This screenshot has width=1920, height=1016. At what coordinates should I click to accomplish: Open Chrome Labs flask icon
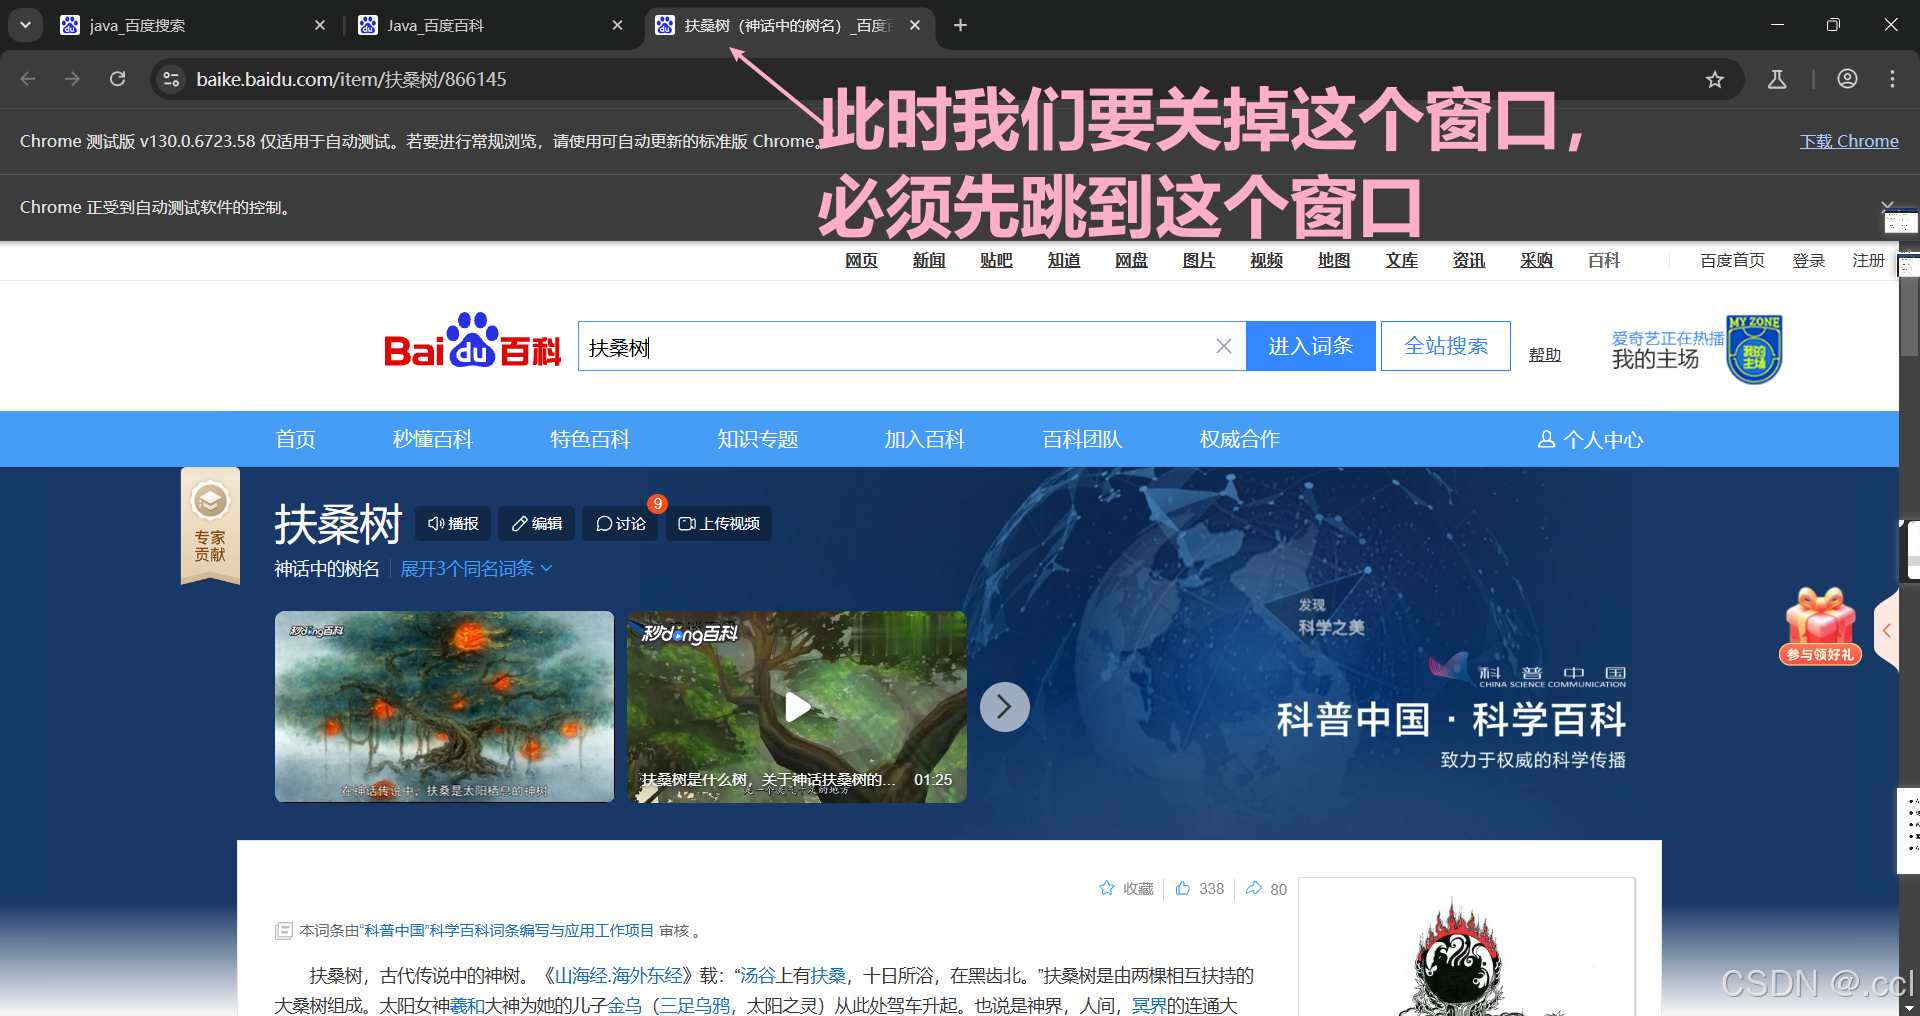tap(1777, 79)
